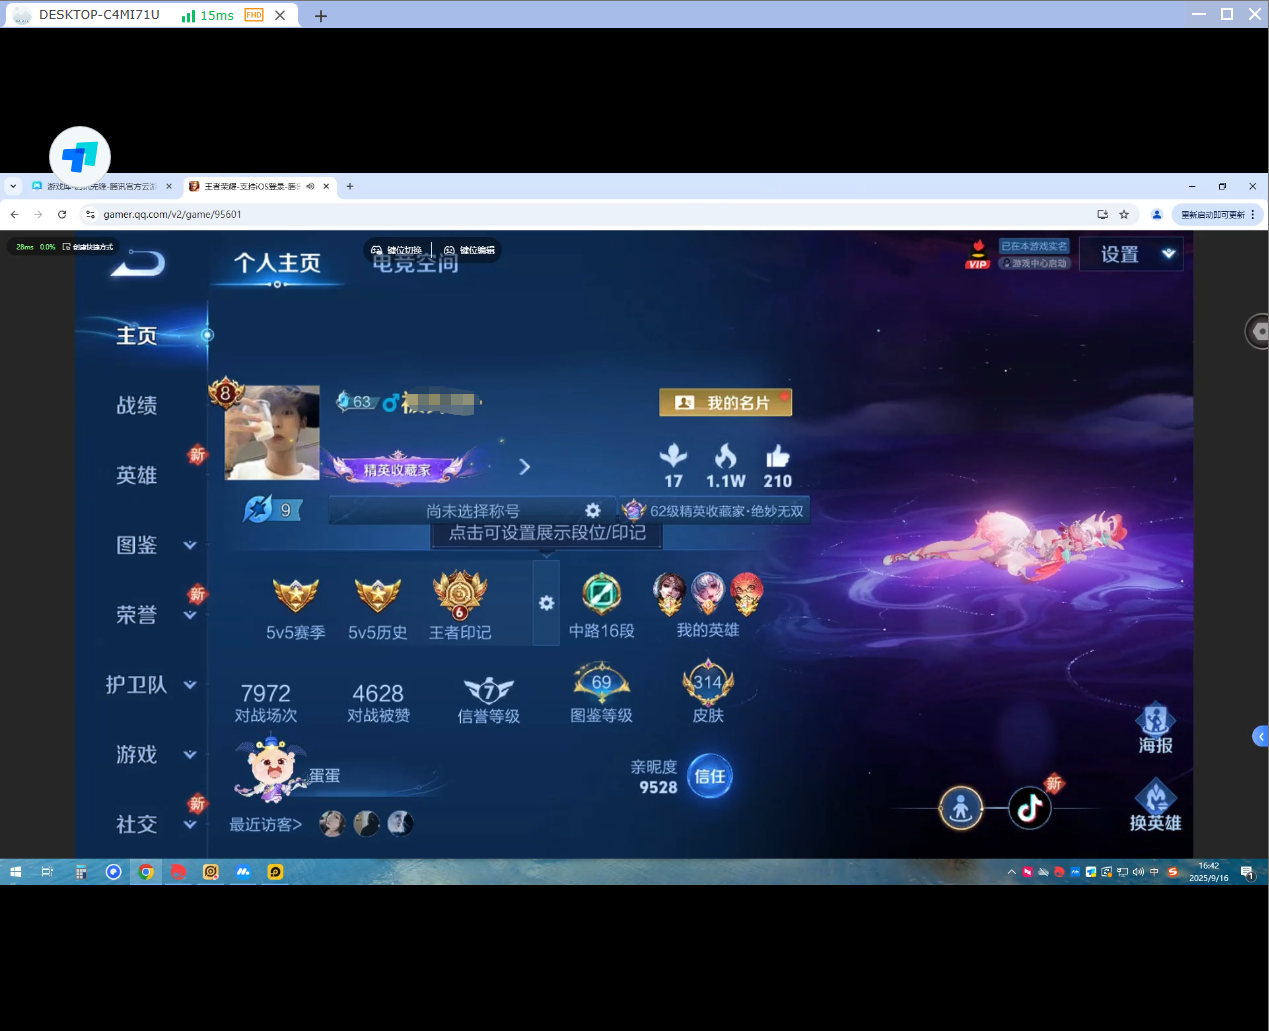
Task: Click the gear beside the rank emblems
Action: coord(546,603)
